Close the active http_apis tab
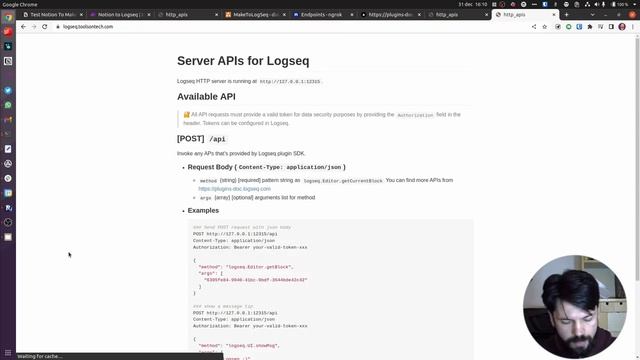The height and width of the screenshot is (360, 640). (554, 14)
